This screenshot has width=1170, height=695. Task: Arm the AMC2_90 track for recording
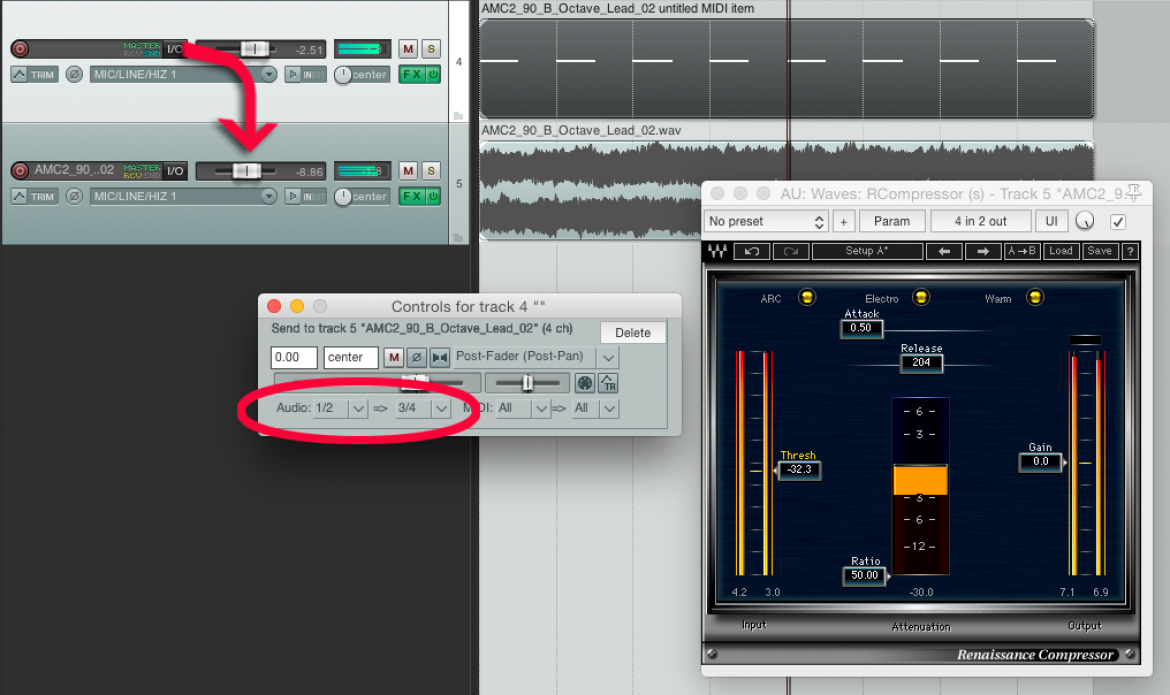[20, 171]
